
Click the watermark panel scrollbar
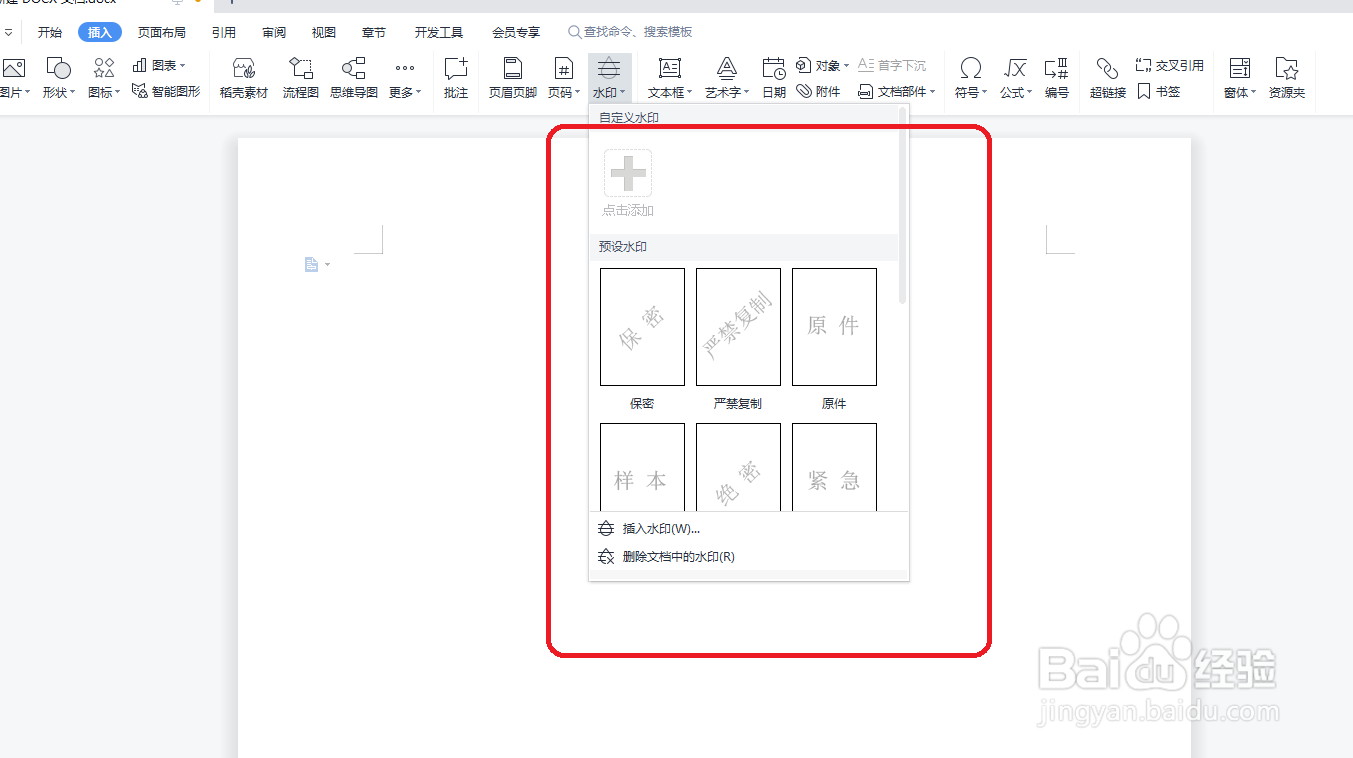(x=903, y=205)
